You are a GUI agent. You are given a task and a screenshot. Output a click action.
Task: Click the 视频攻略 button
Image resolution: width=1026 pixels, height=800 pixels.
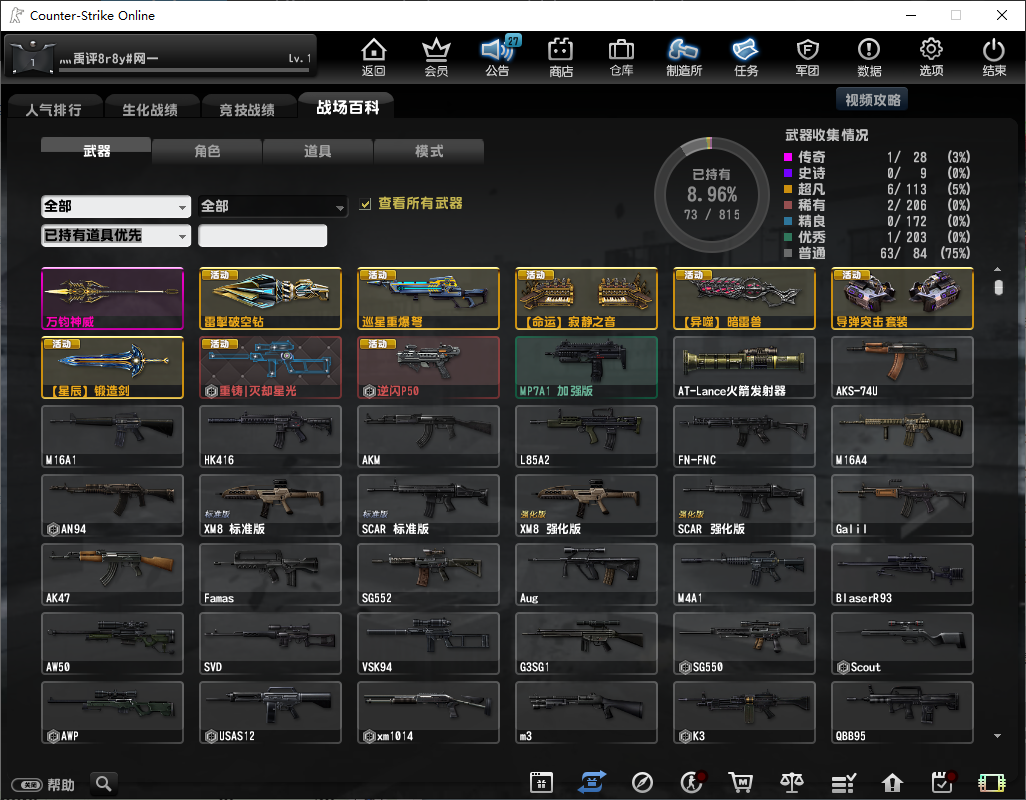pos(872,100)
